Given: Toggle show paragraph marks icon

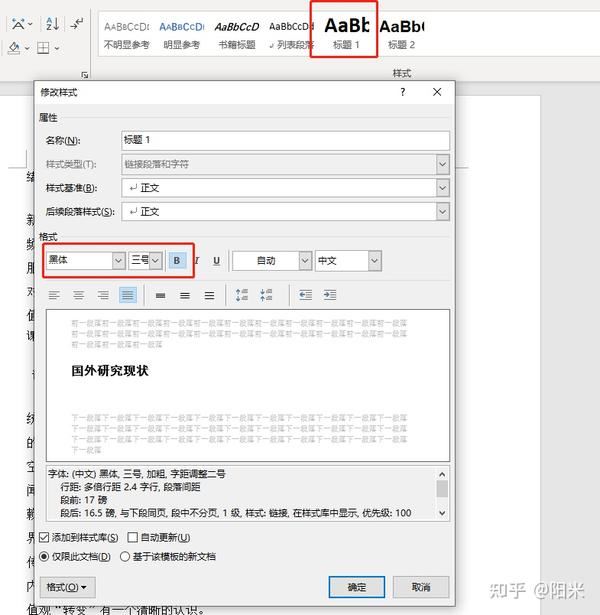Looking at the screenshot, I should pos(76,24).
